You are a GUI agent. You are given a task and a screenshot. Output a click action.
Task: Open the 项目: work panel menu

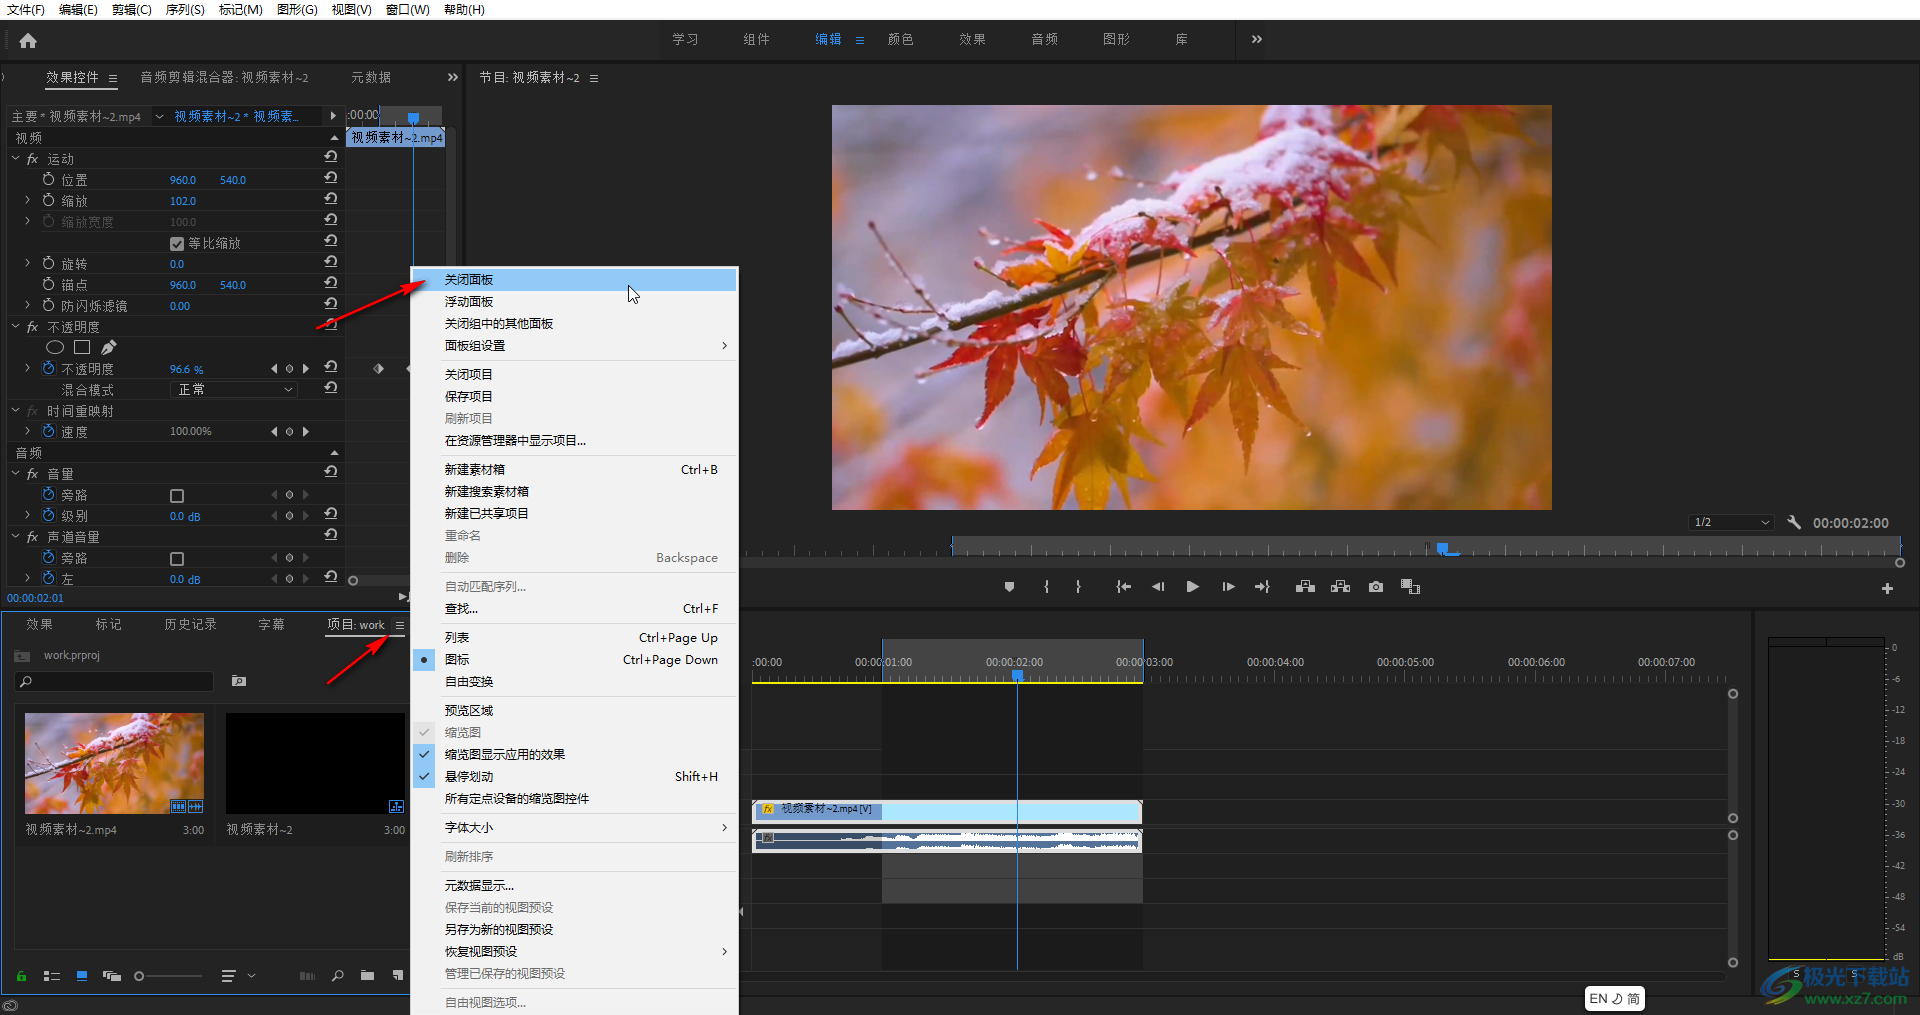click(x=399, y=625)
